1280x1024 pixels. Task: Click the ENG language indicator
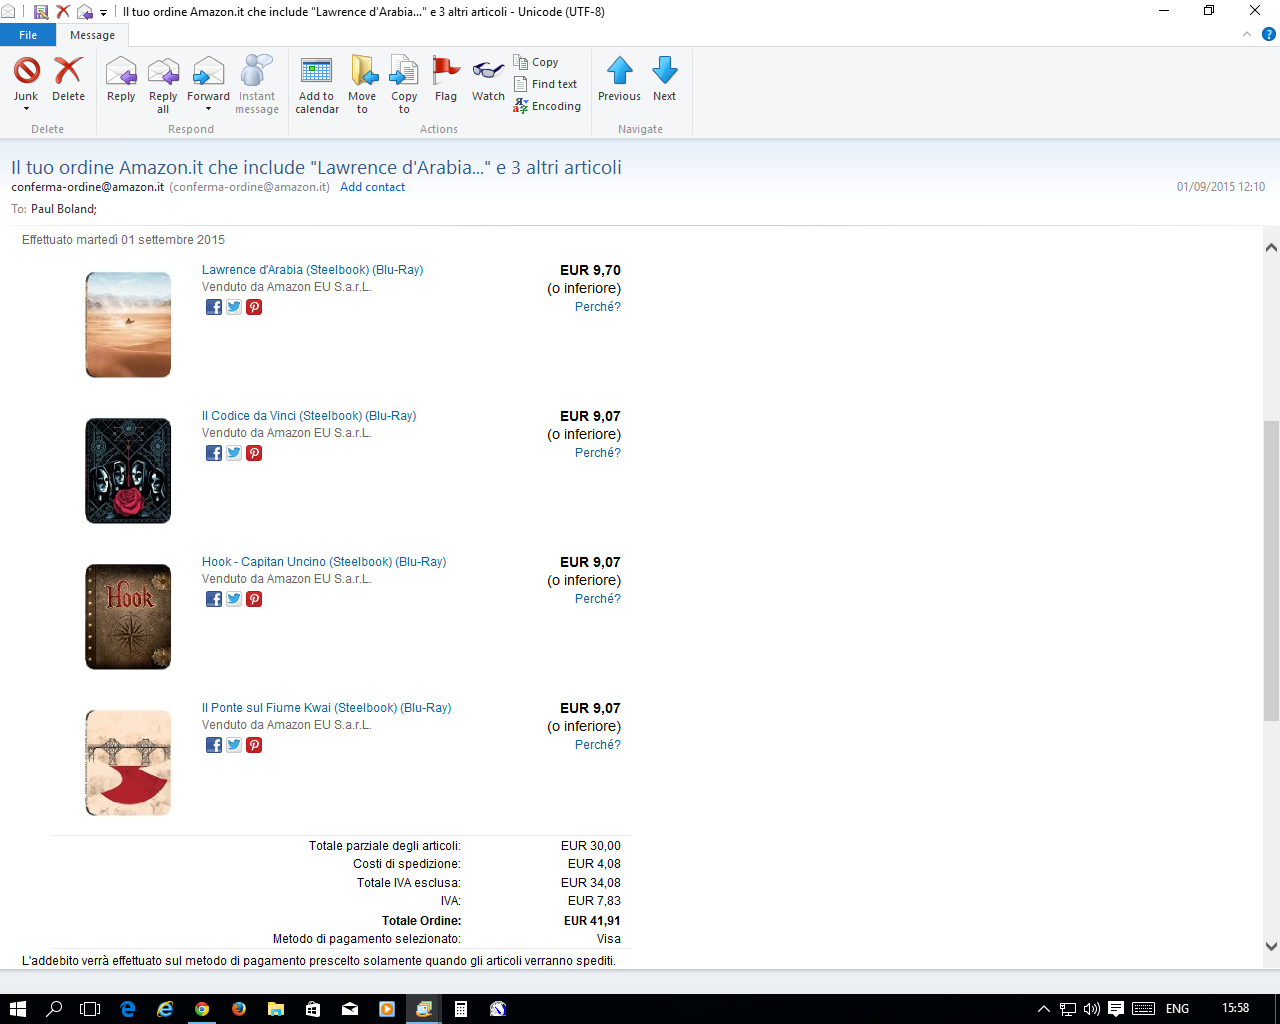click(1177, 1009)
